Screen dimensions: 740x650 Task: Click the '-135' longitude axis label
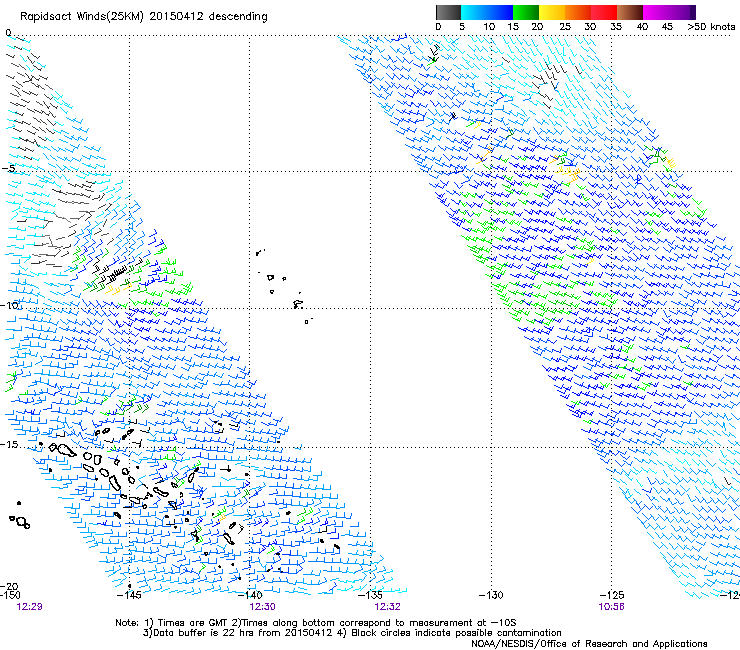pos(370,595)
